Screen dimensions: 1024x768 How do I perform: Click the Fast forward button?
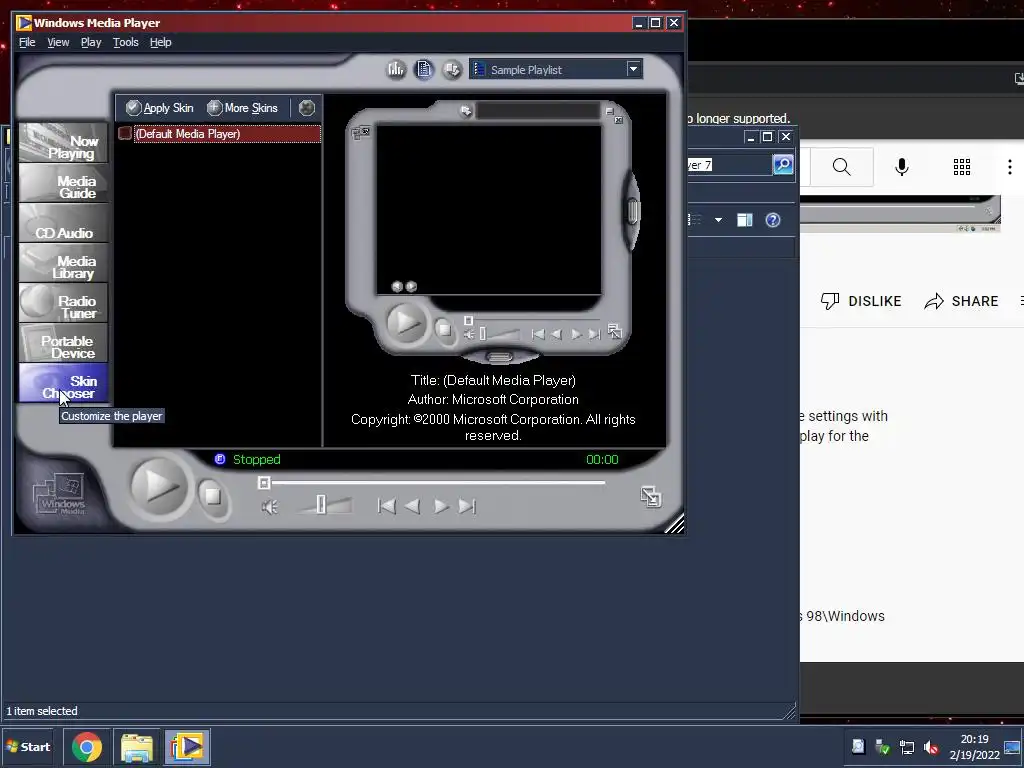441,506
